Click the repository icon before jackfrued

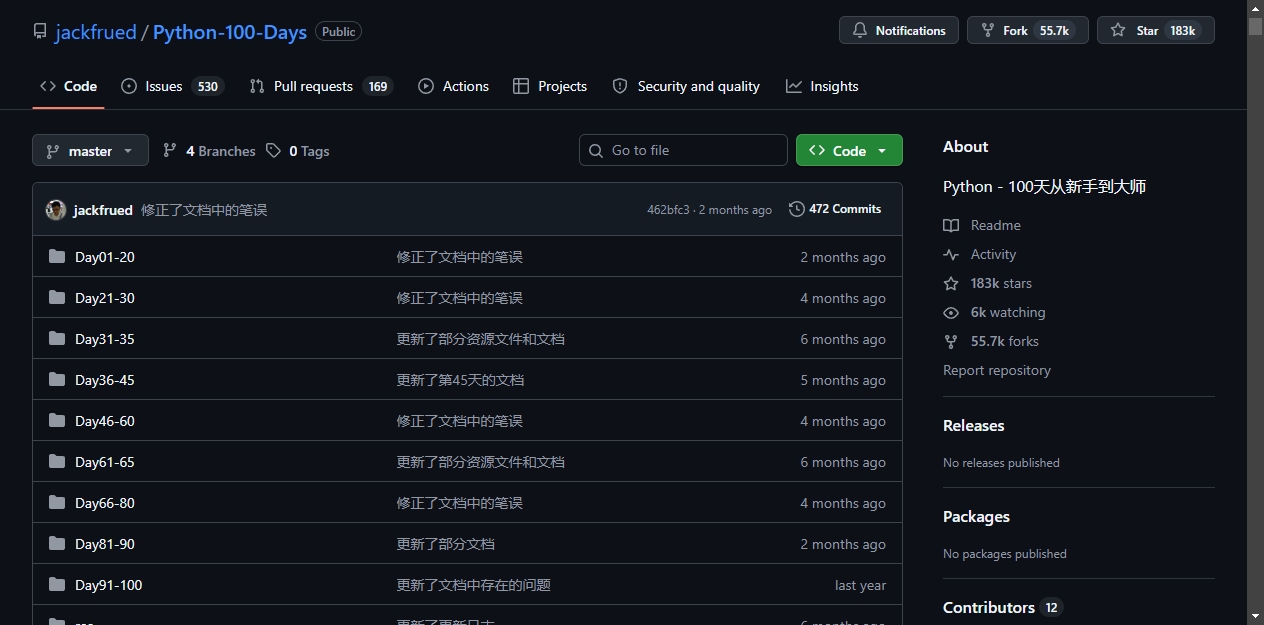tap(40, 32)
